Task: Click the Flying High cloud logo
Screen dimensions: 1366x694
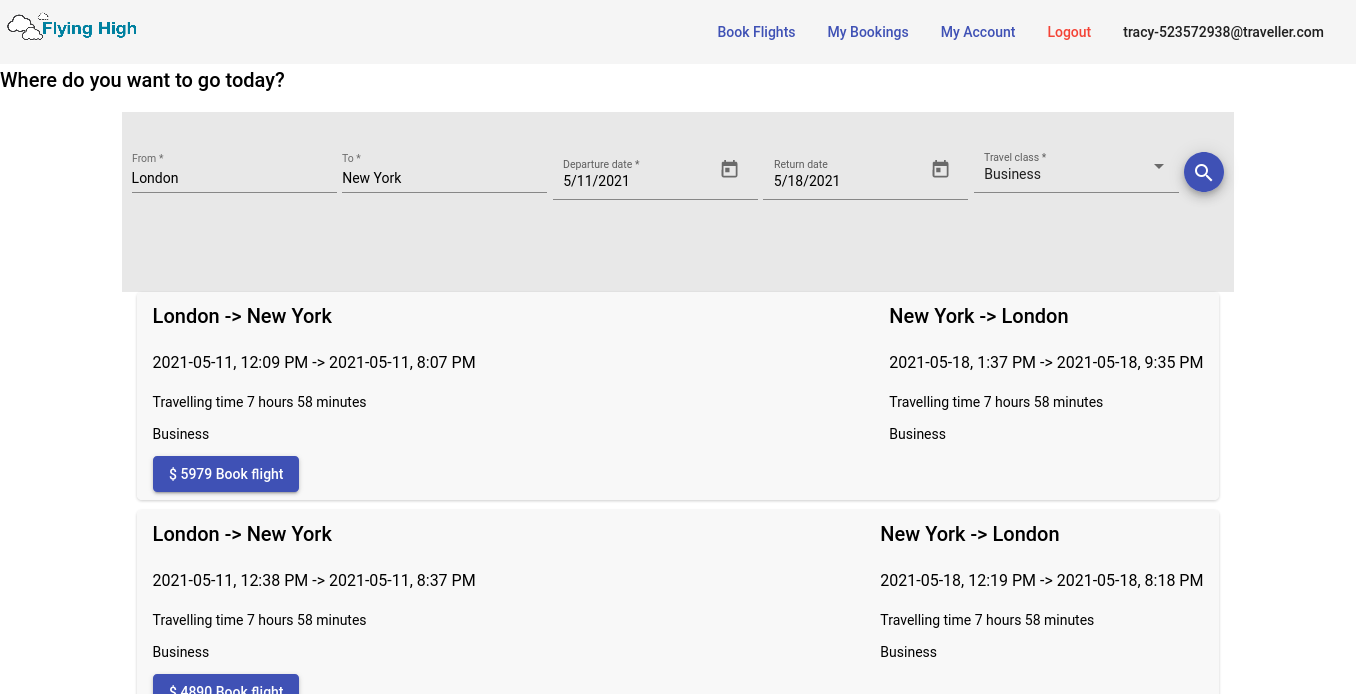Action: (x=25, y=28)
